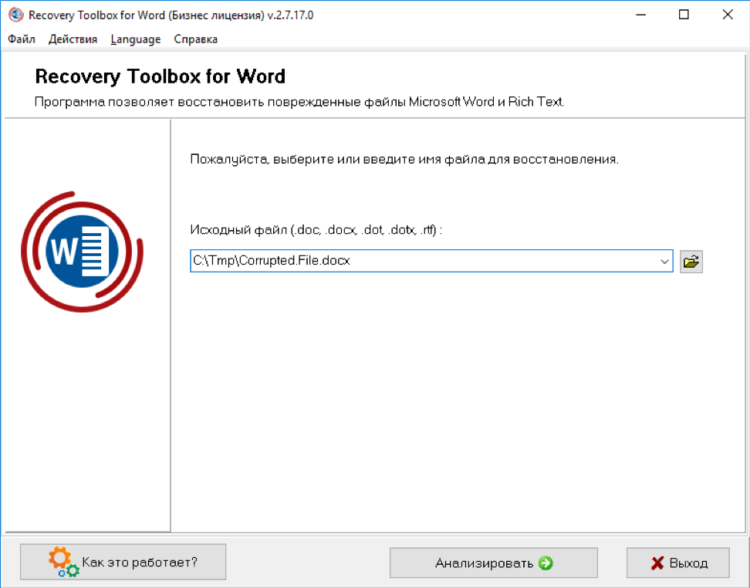The image size is (750, 588).
Task: Open the Language menu
Action: 135,39
